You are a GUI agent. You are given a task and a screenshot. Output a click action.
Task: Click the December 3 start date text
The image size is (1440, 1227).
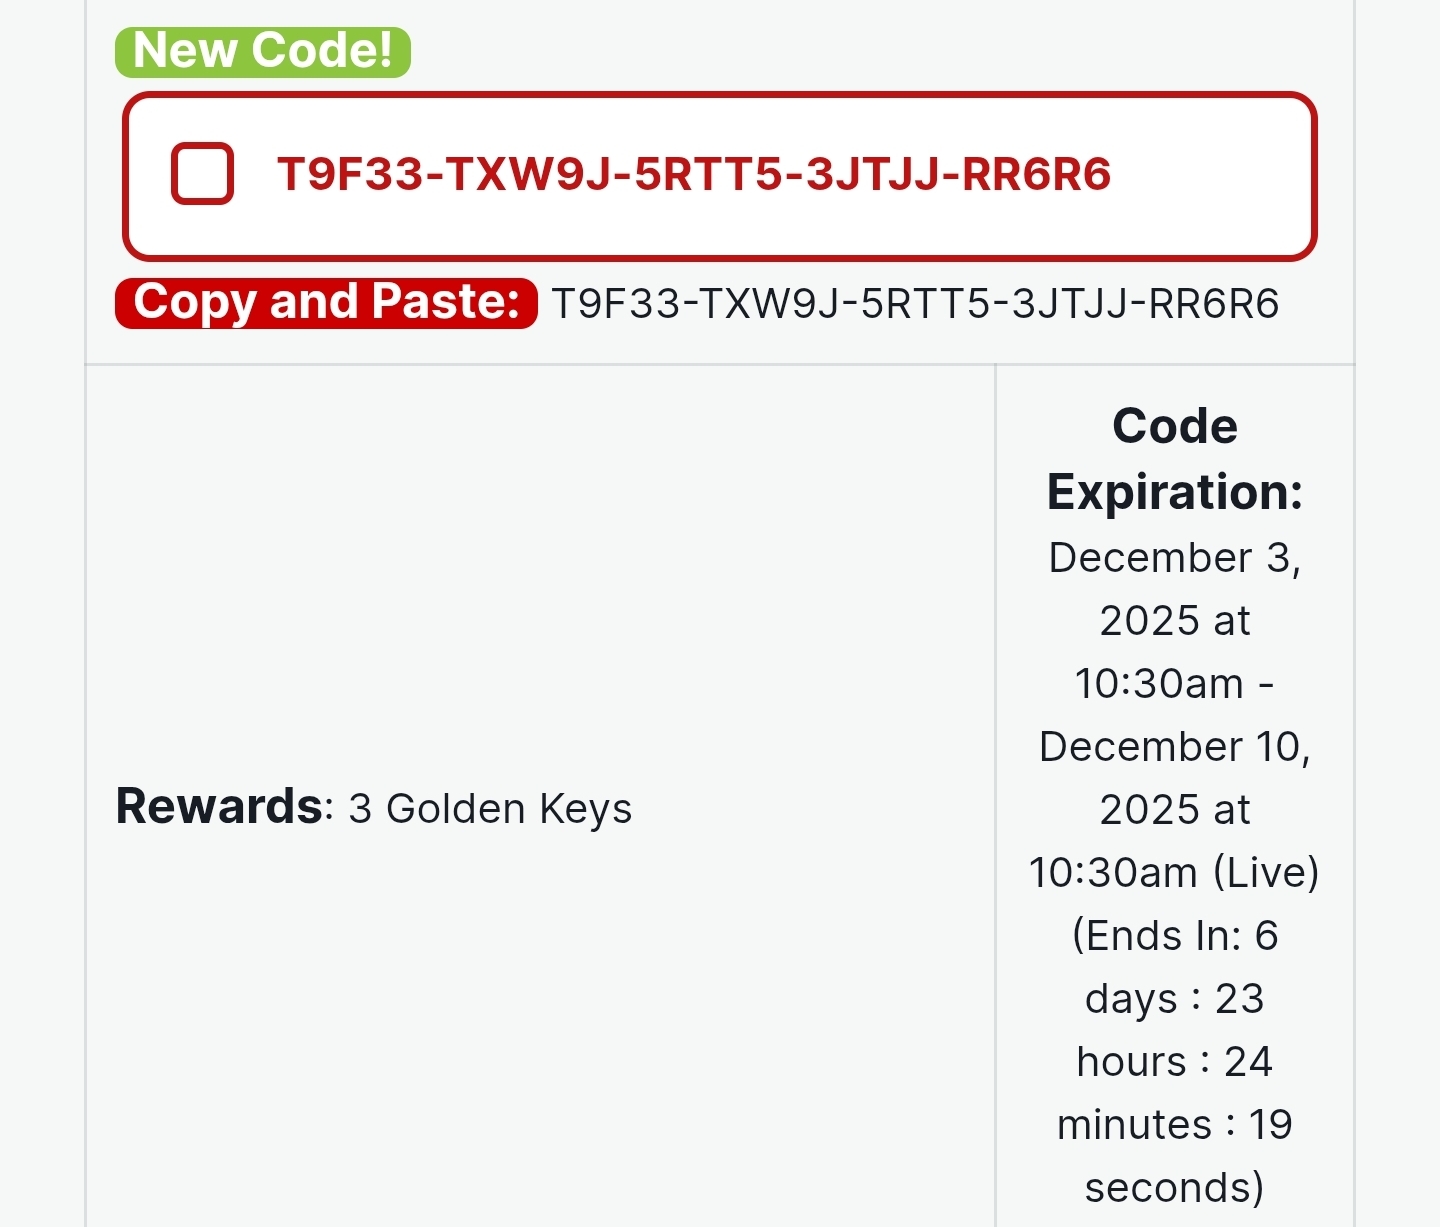pyautogui.click(x=1174, y=558)
